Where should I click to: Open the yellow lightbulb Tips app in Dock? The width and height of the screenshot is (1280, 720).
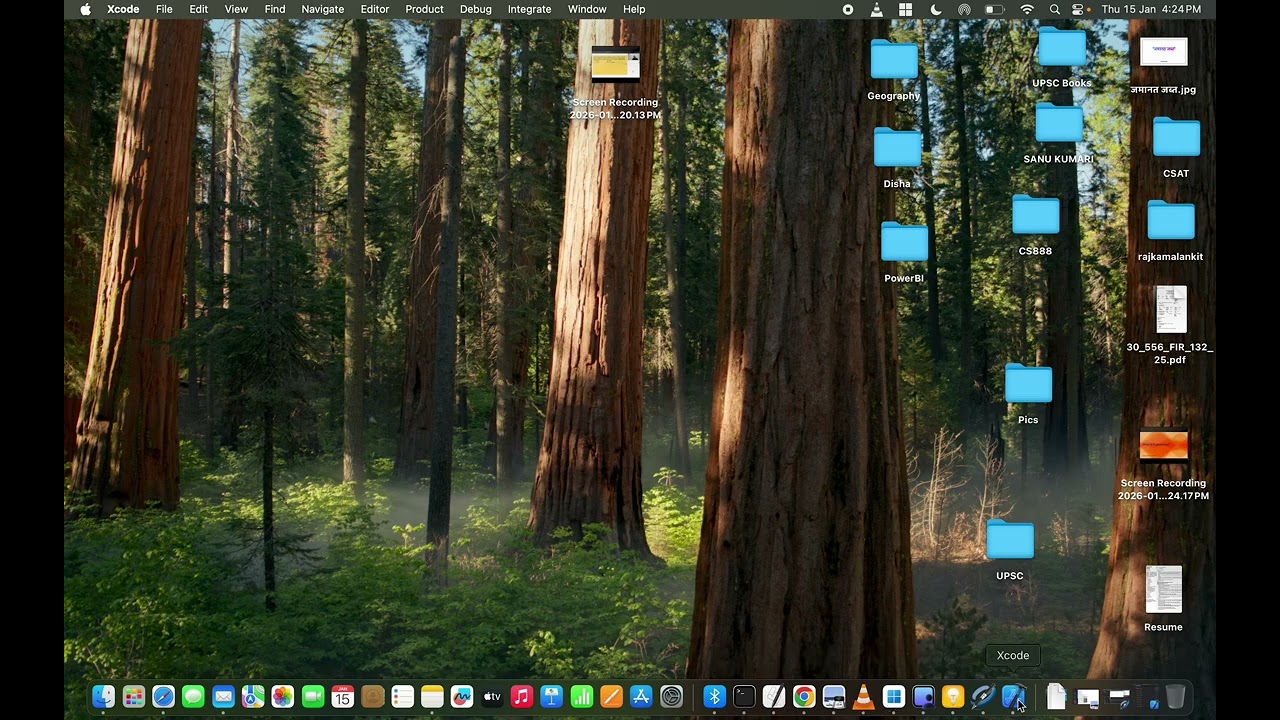953,697
